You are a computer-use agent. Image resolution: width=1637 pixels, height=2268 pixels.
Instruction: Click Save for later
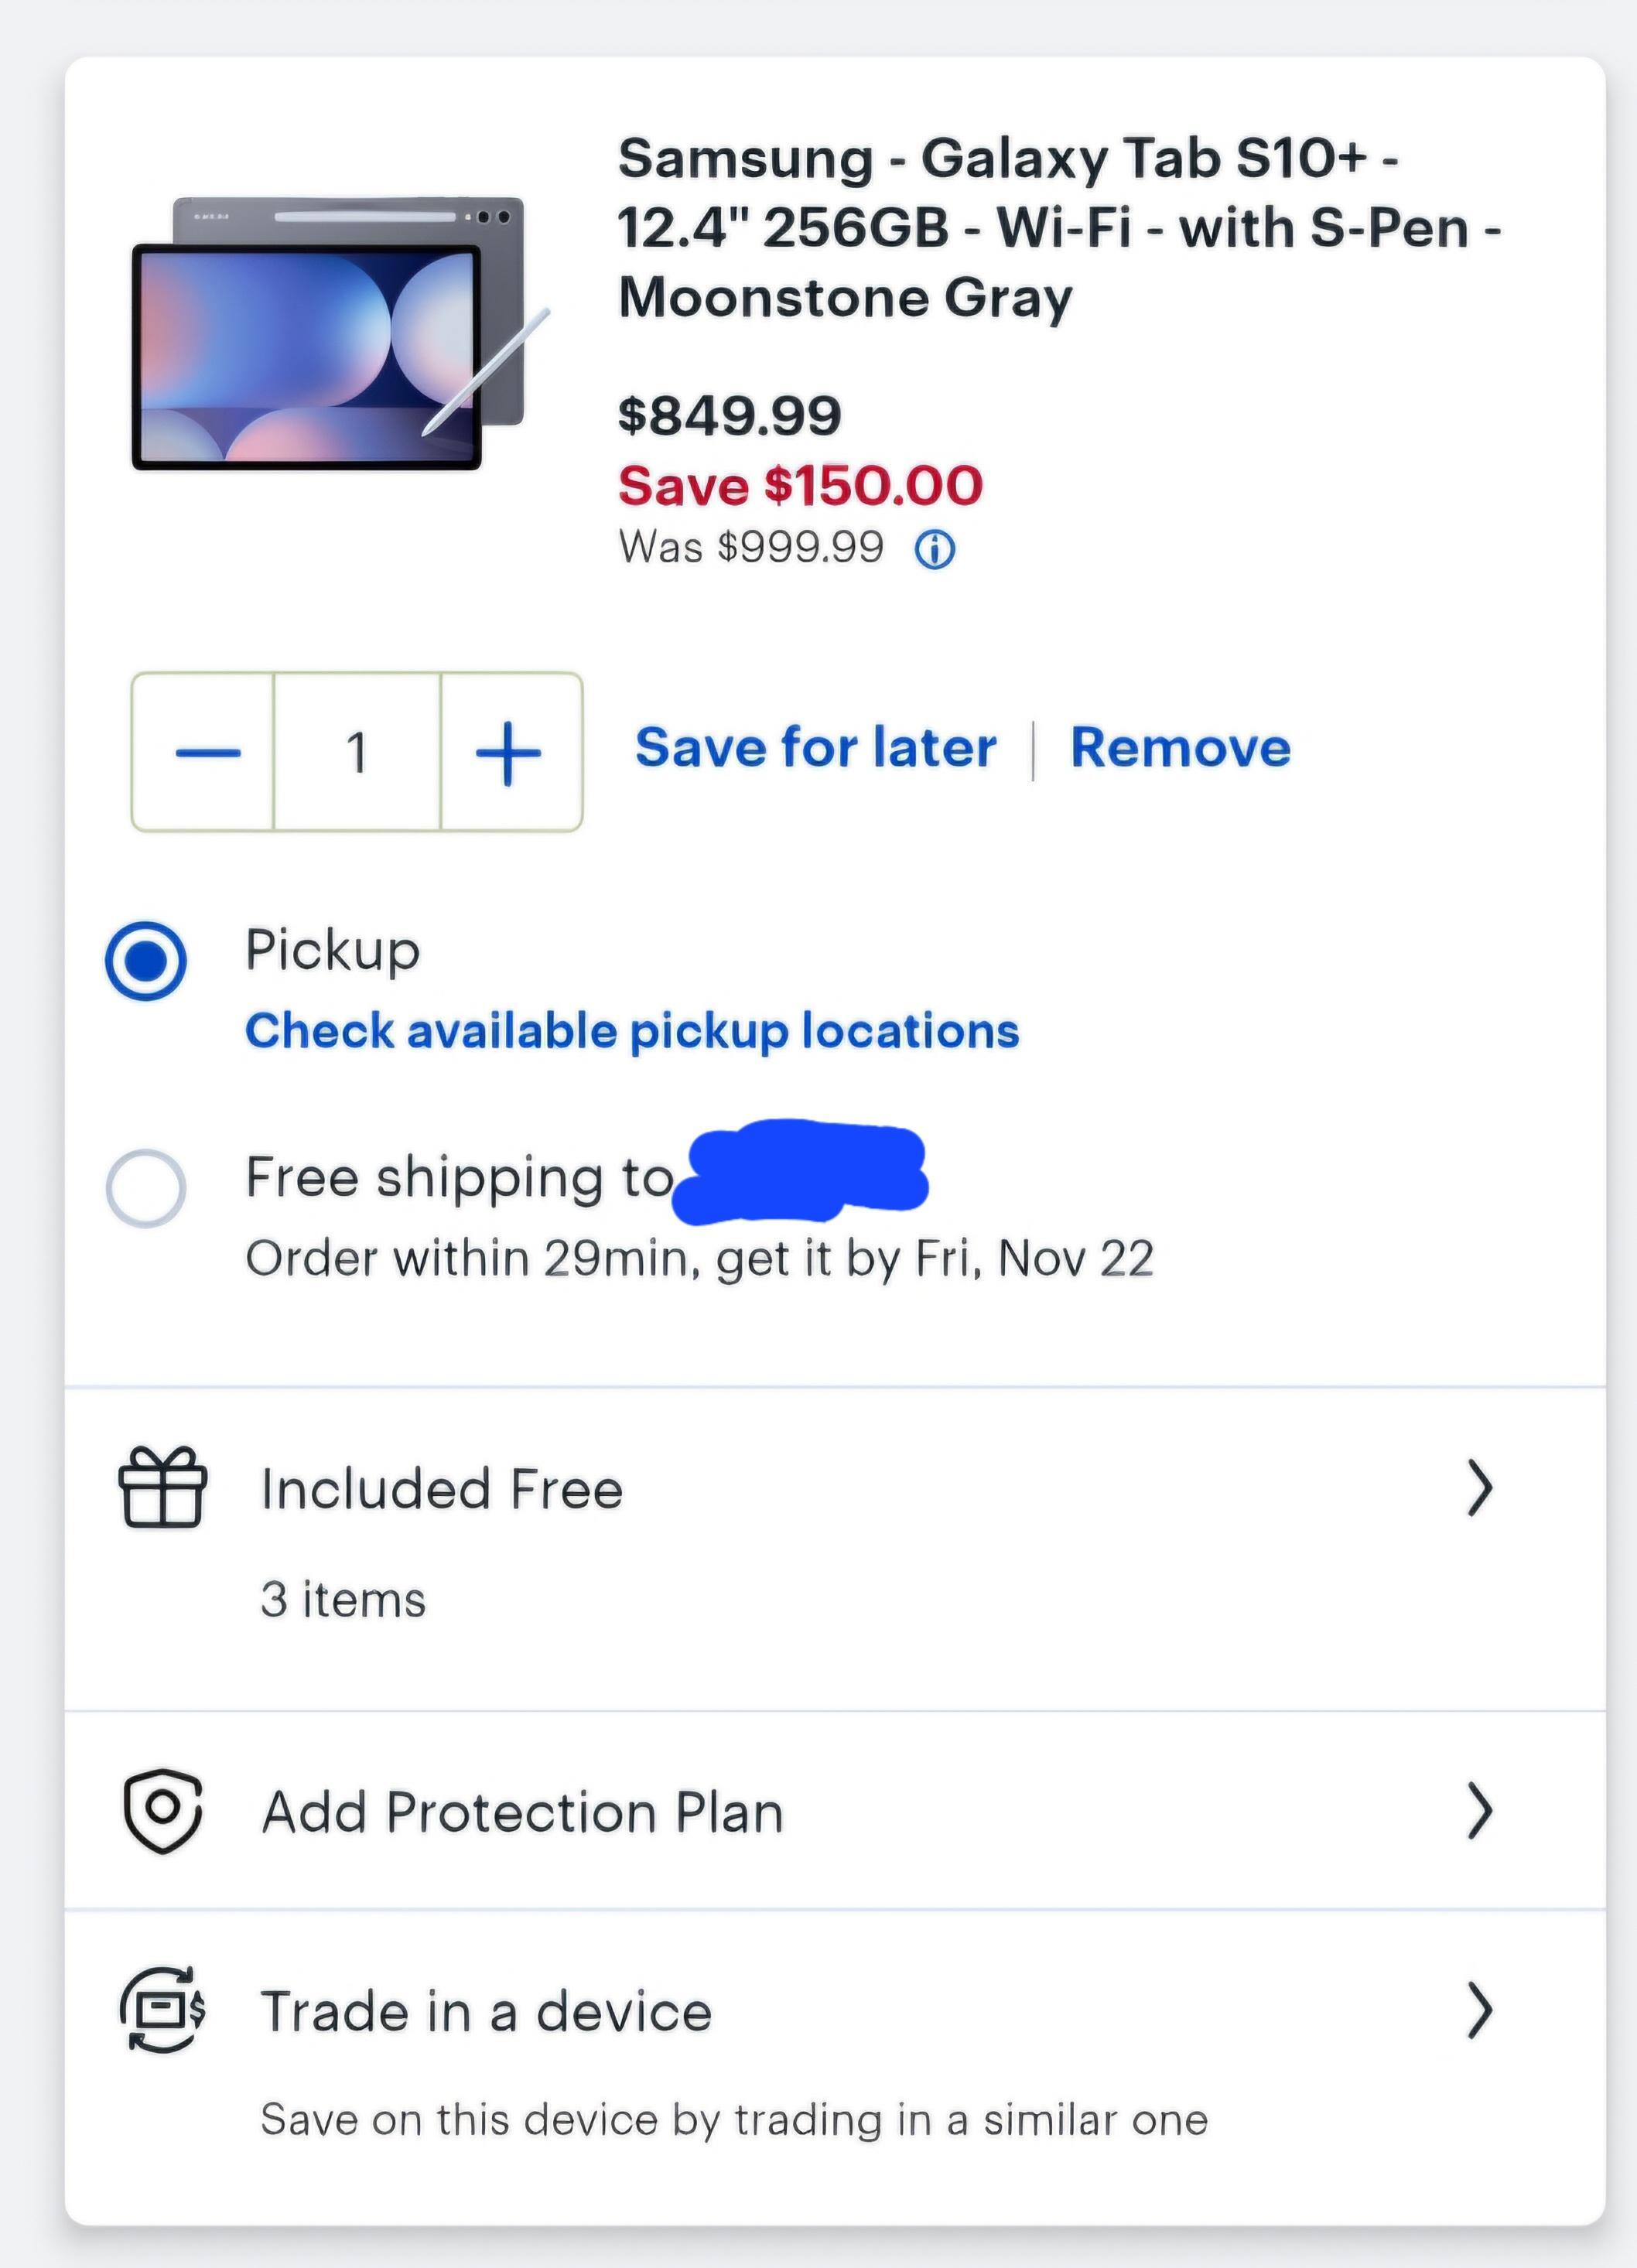pyautogui.click(x=817, y=746)
